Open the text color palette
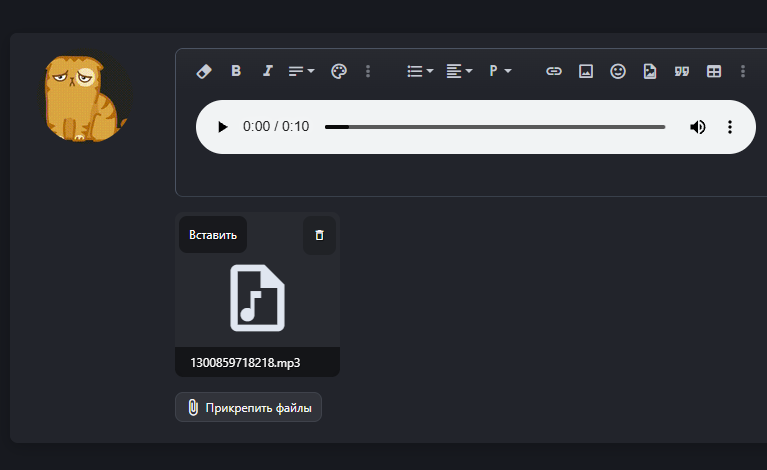This screenshot has height=470, width=767. (x=338, y=71)
